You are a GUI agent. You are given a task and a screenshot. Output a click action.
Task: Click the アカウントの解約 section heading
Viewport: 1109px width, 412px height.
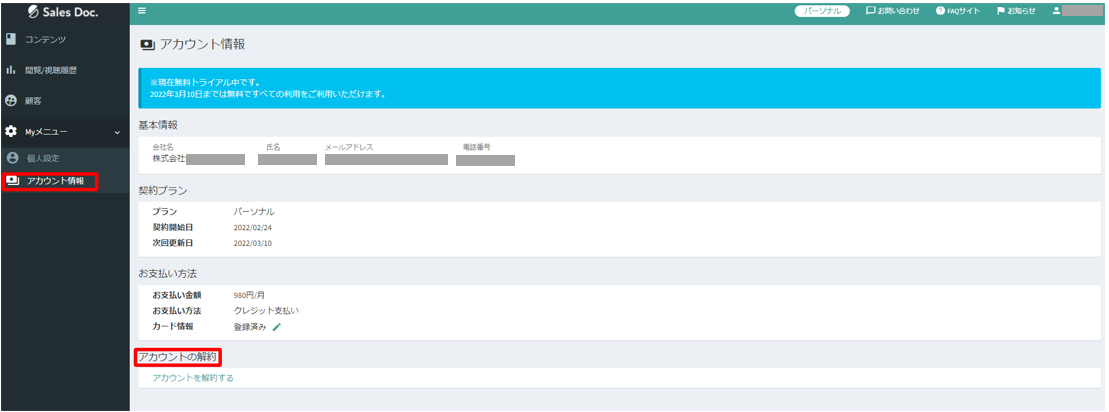[x=177, y=357]
